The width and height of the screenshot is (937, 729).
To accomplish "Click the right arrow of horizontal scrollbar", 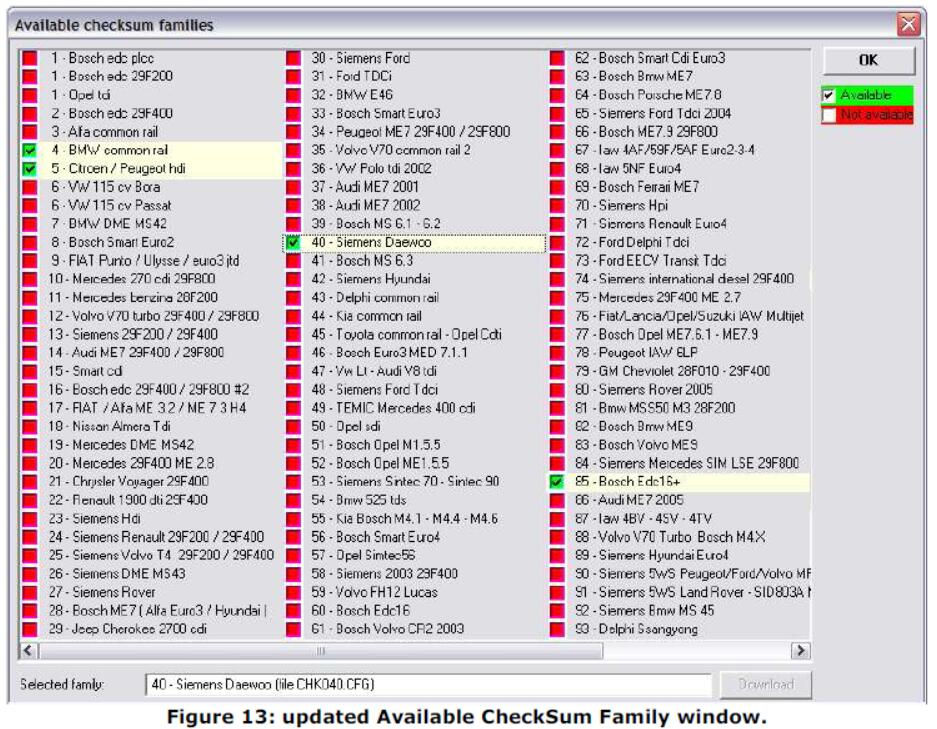I will click(801, 650).
